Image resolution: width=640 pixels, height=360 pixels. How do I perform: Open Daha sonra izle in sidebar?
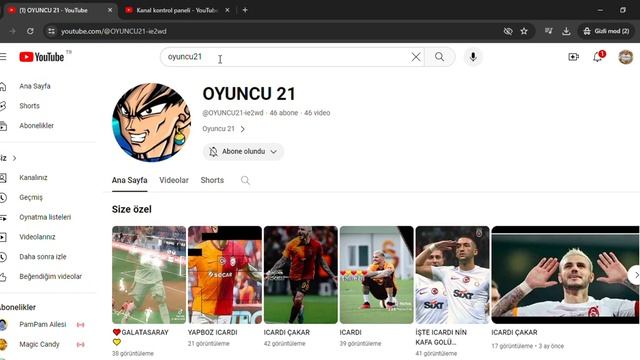click(42, 257)
